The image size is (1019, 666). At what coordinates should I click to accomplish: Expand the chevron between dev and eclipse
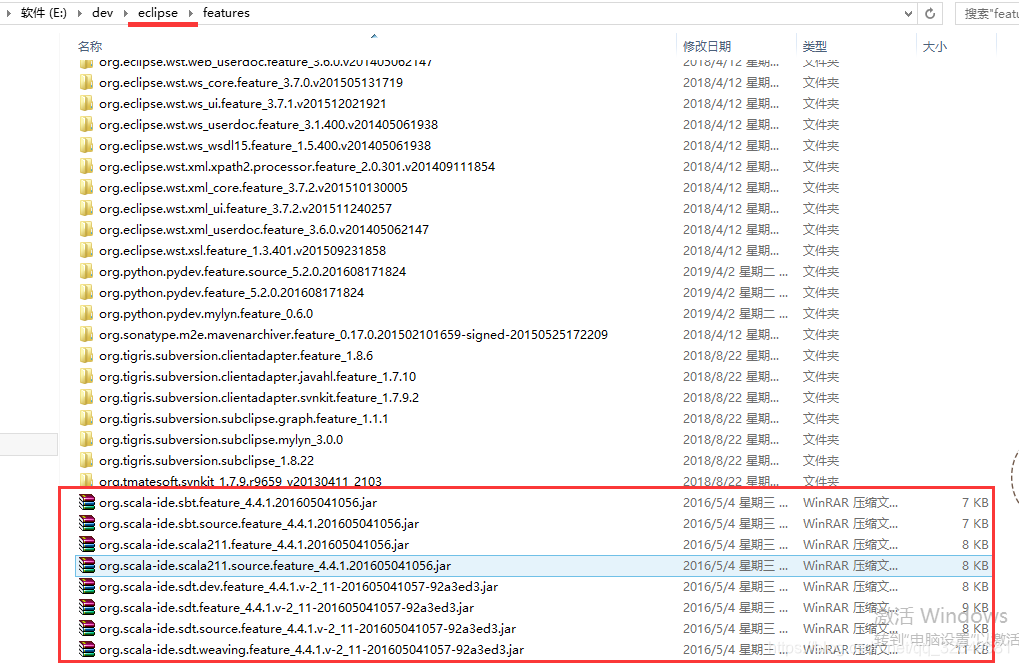(x=125, y=13)
